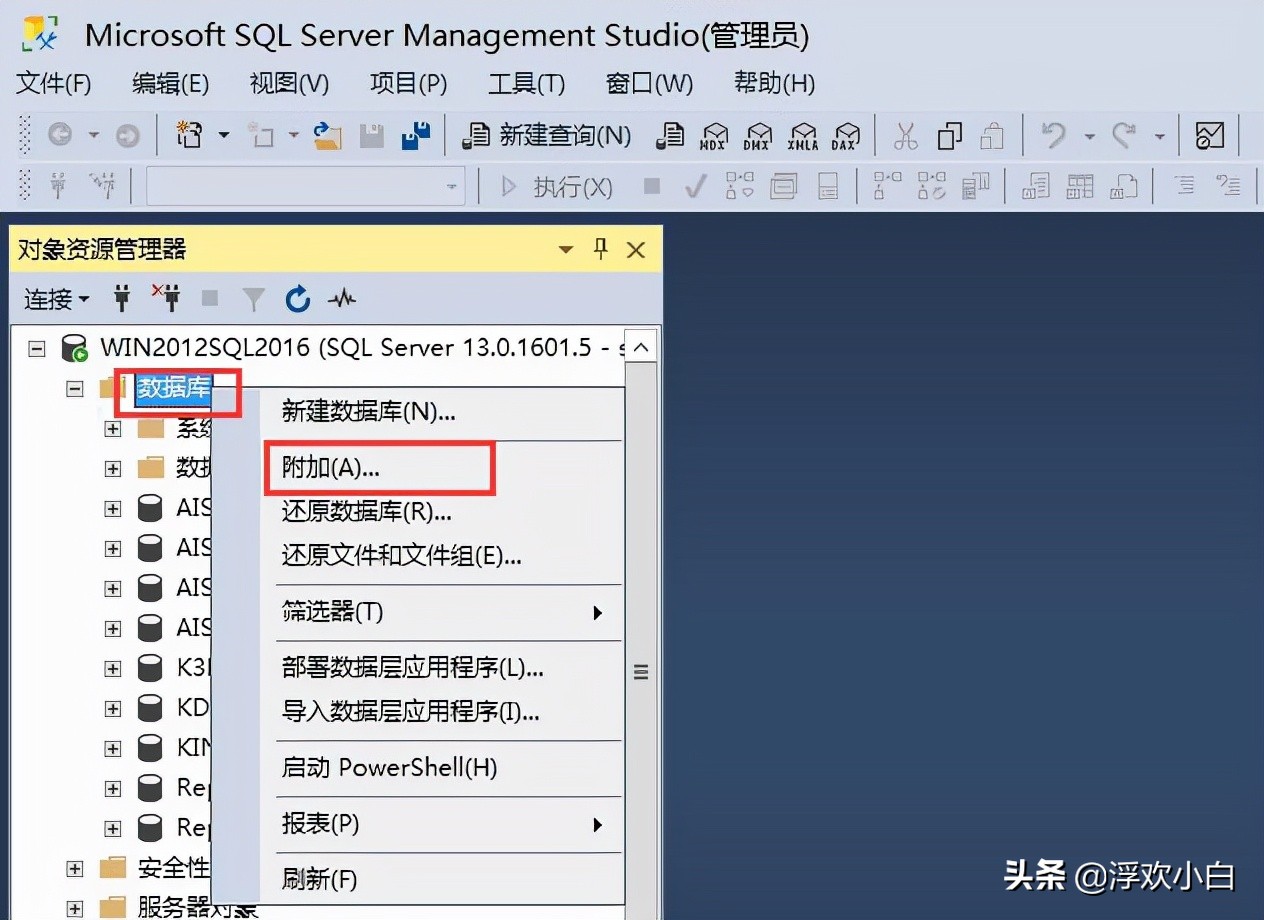The image size is (1264, 920).
Task: Open the window position dropdown on the panel title bar
Action: click(x=566, y=249)
